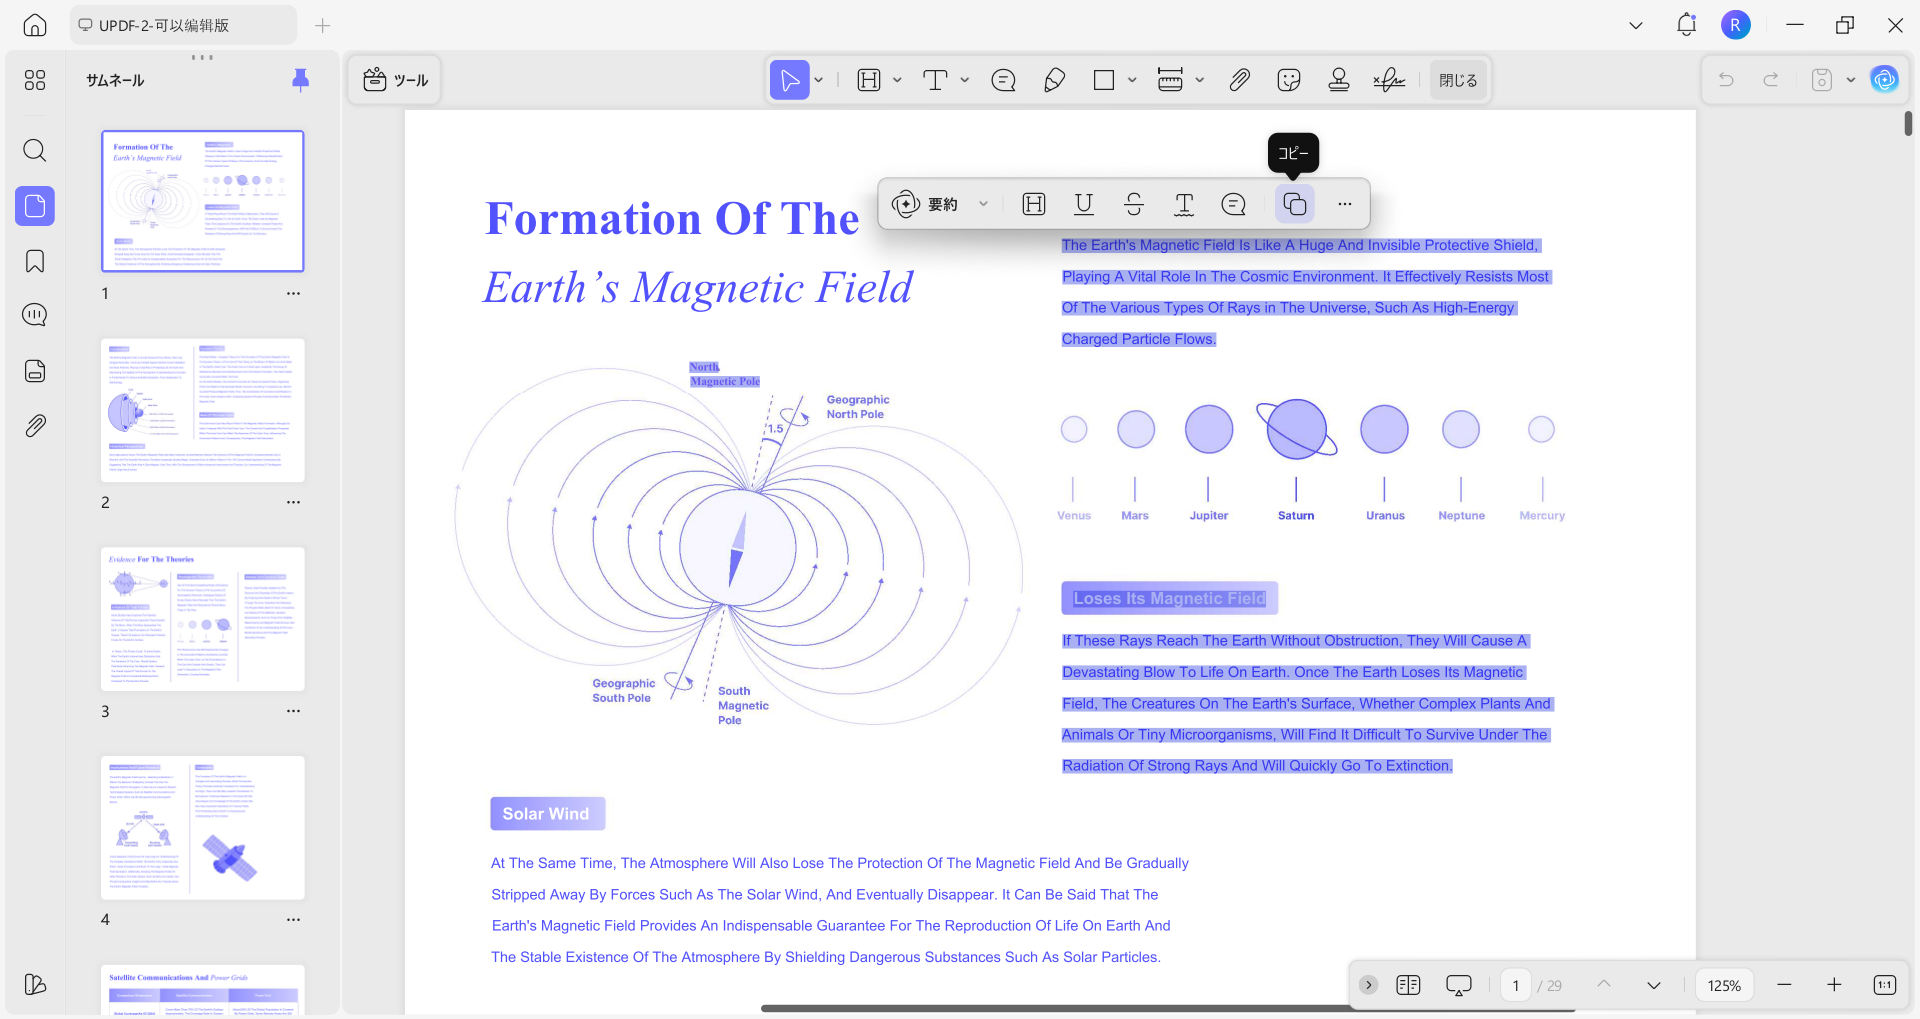Select the pencil drawing tool
This screenshot has width=1920, height=1019.
pyautogui.click(x=1054, y=80)
